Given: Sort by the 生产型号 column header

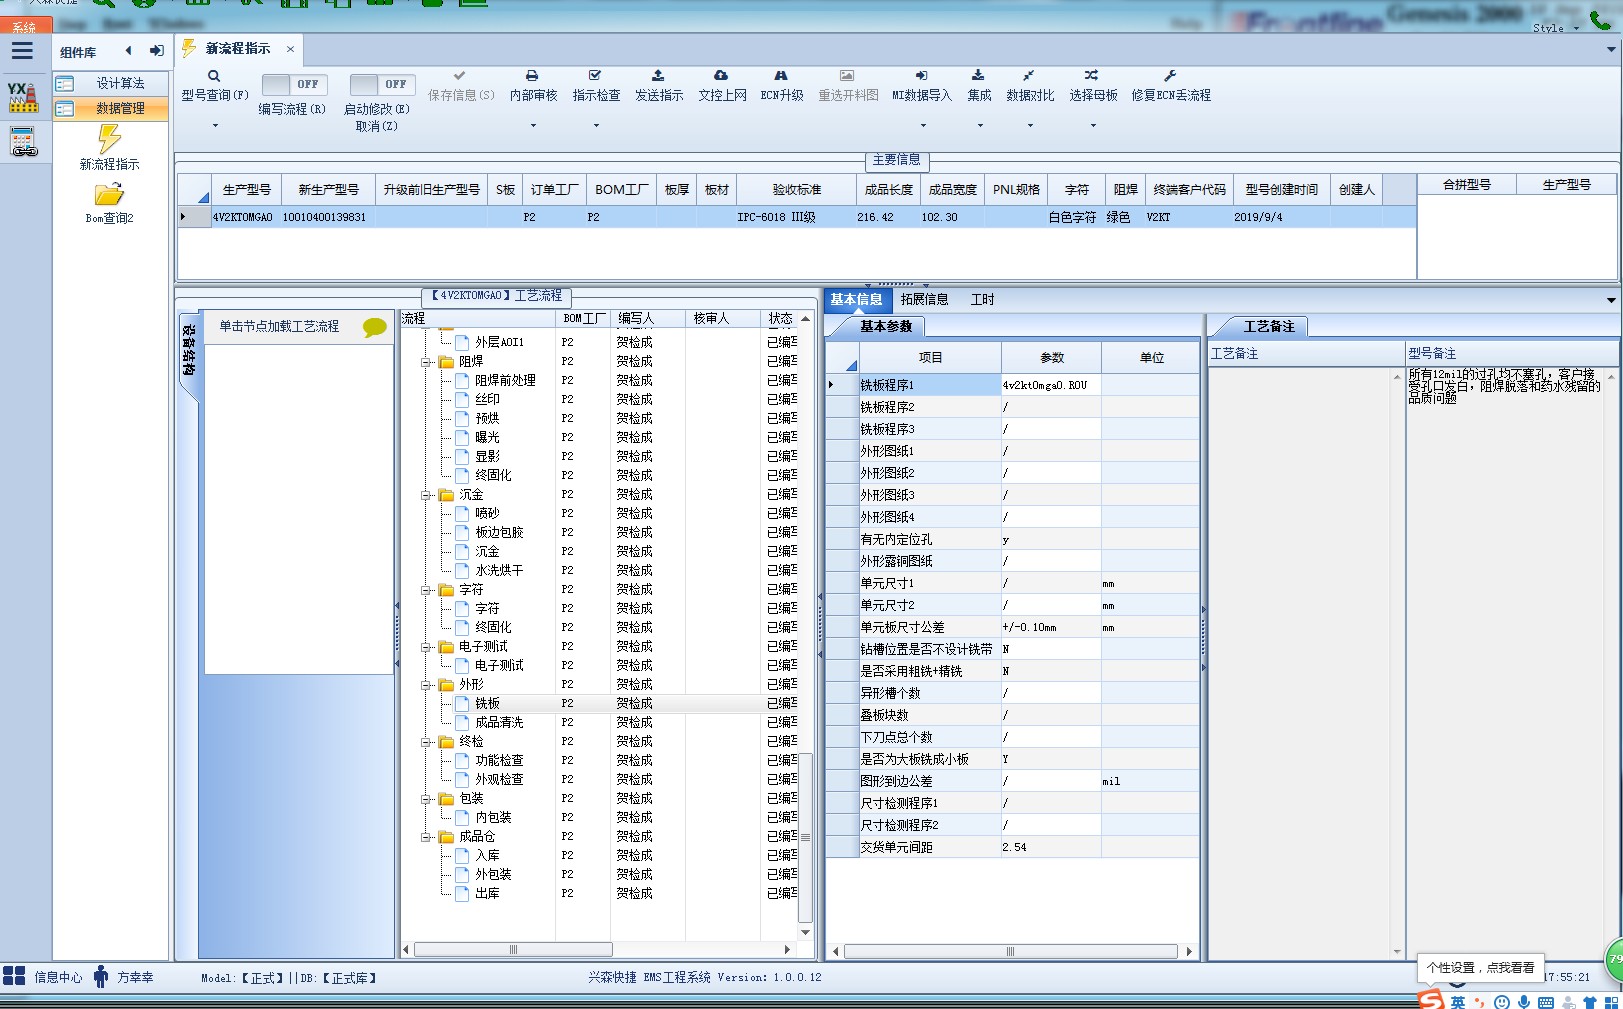Looking at the screenshot, I should click(x=246, y=189).
